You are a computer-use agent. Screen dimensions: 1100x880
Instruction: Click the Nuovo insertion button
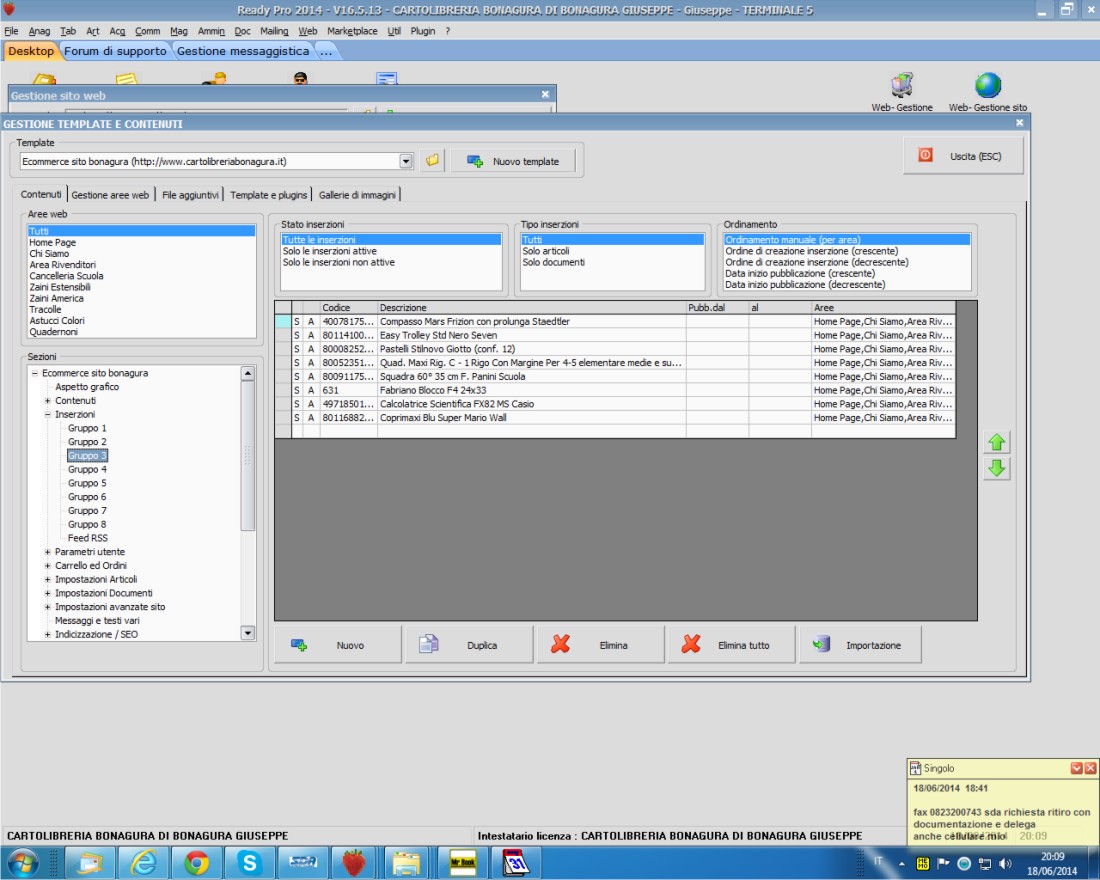coord(337,645)
